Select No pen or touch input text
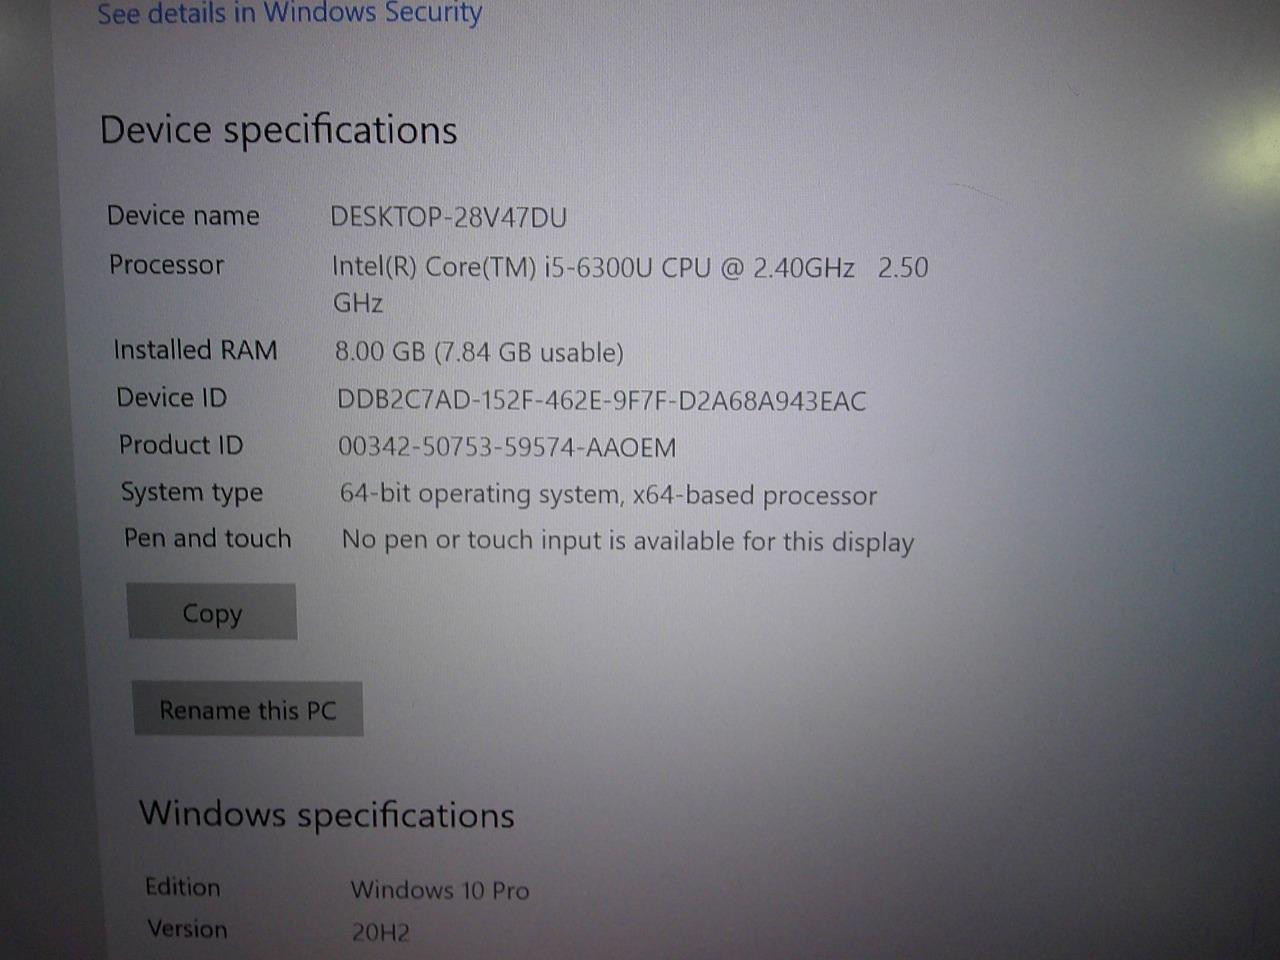Image resolution: width=1280 pixels, height=960 pixels. 628,541
